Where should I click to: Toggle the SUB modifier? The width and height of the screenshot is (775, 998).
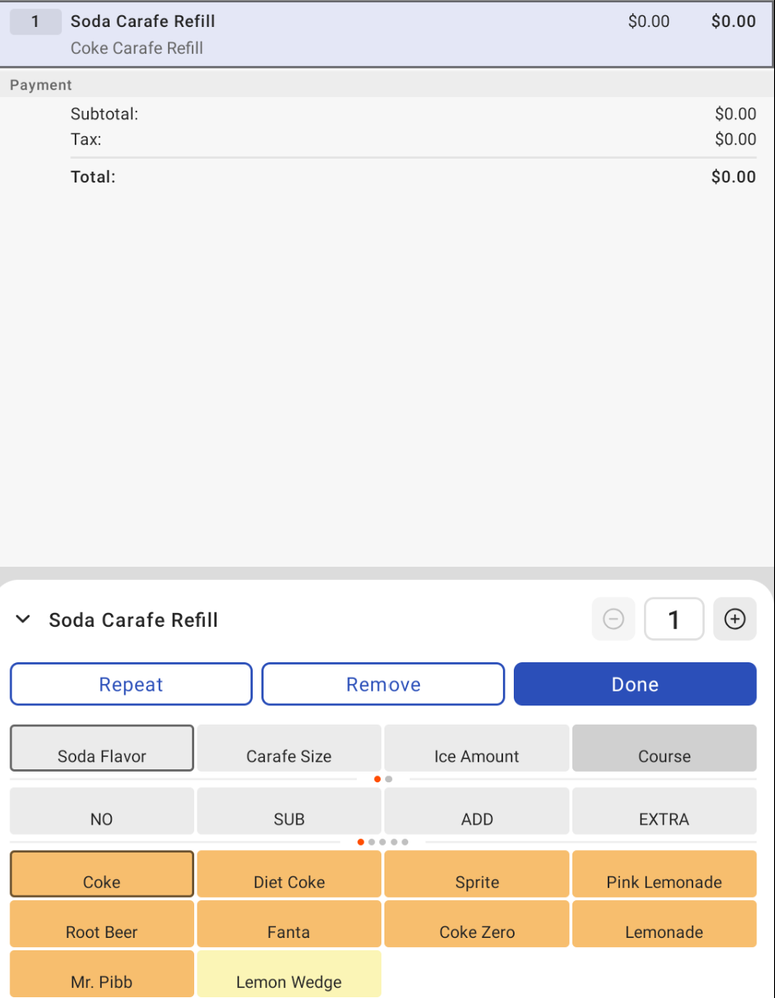tap(289, 811)
